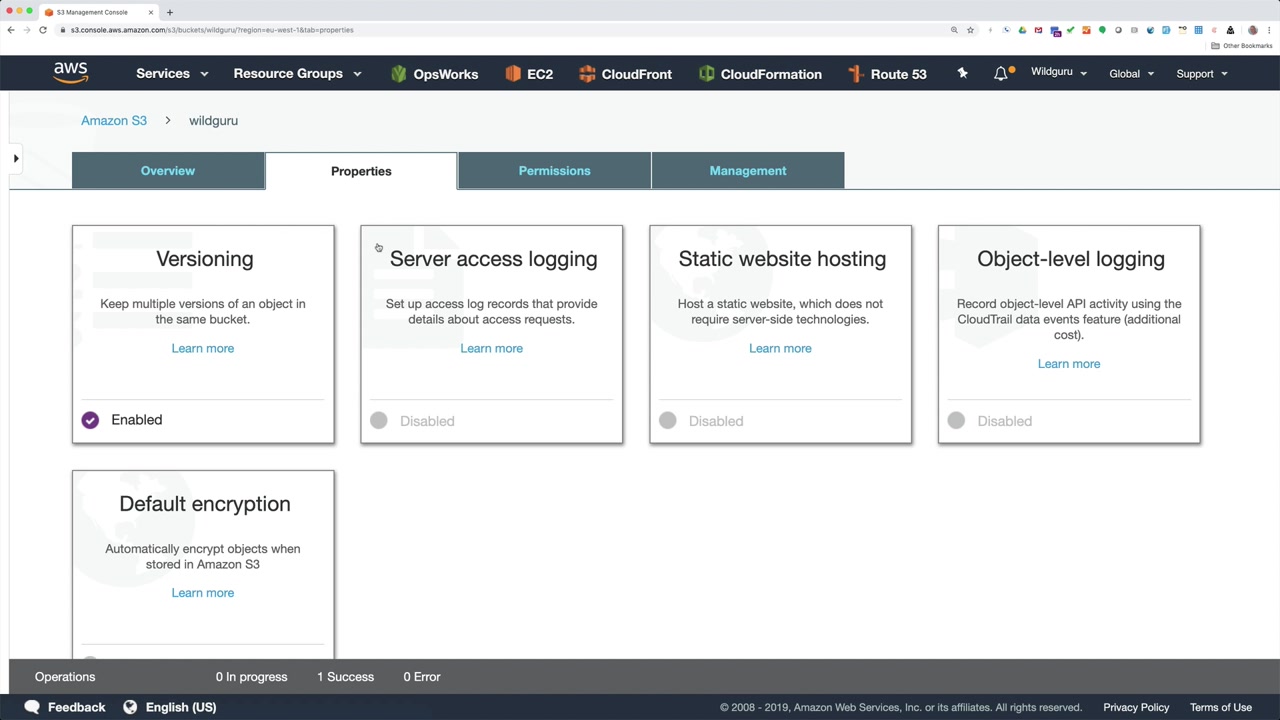Click Amazon S3 breadcrumb link

(114, 120)
